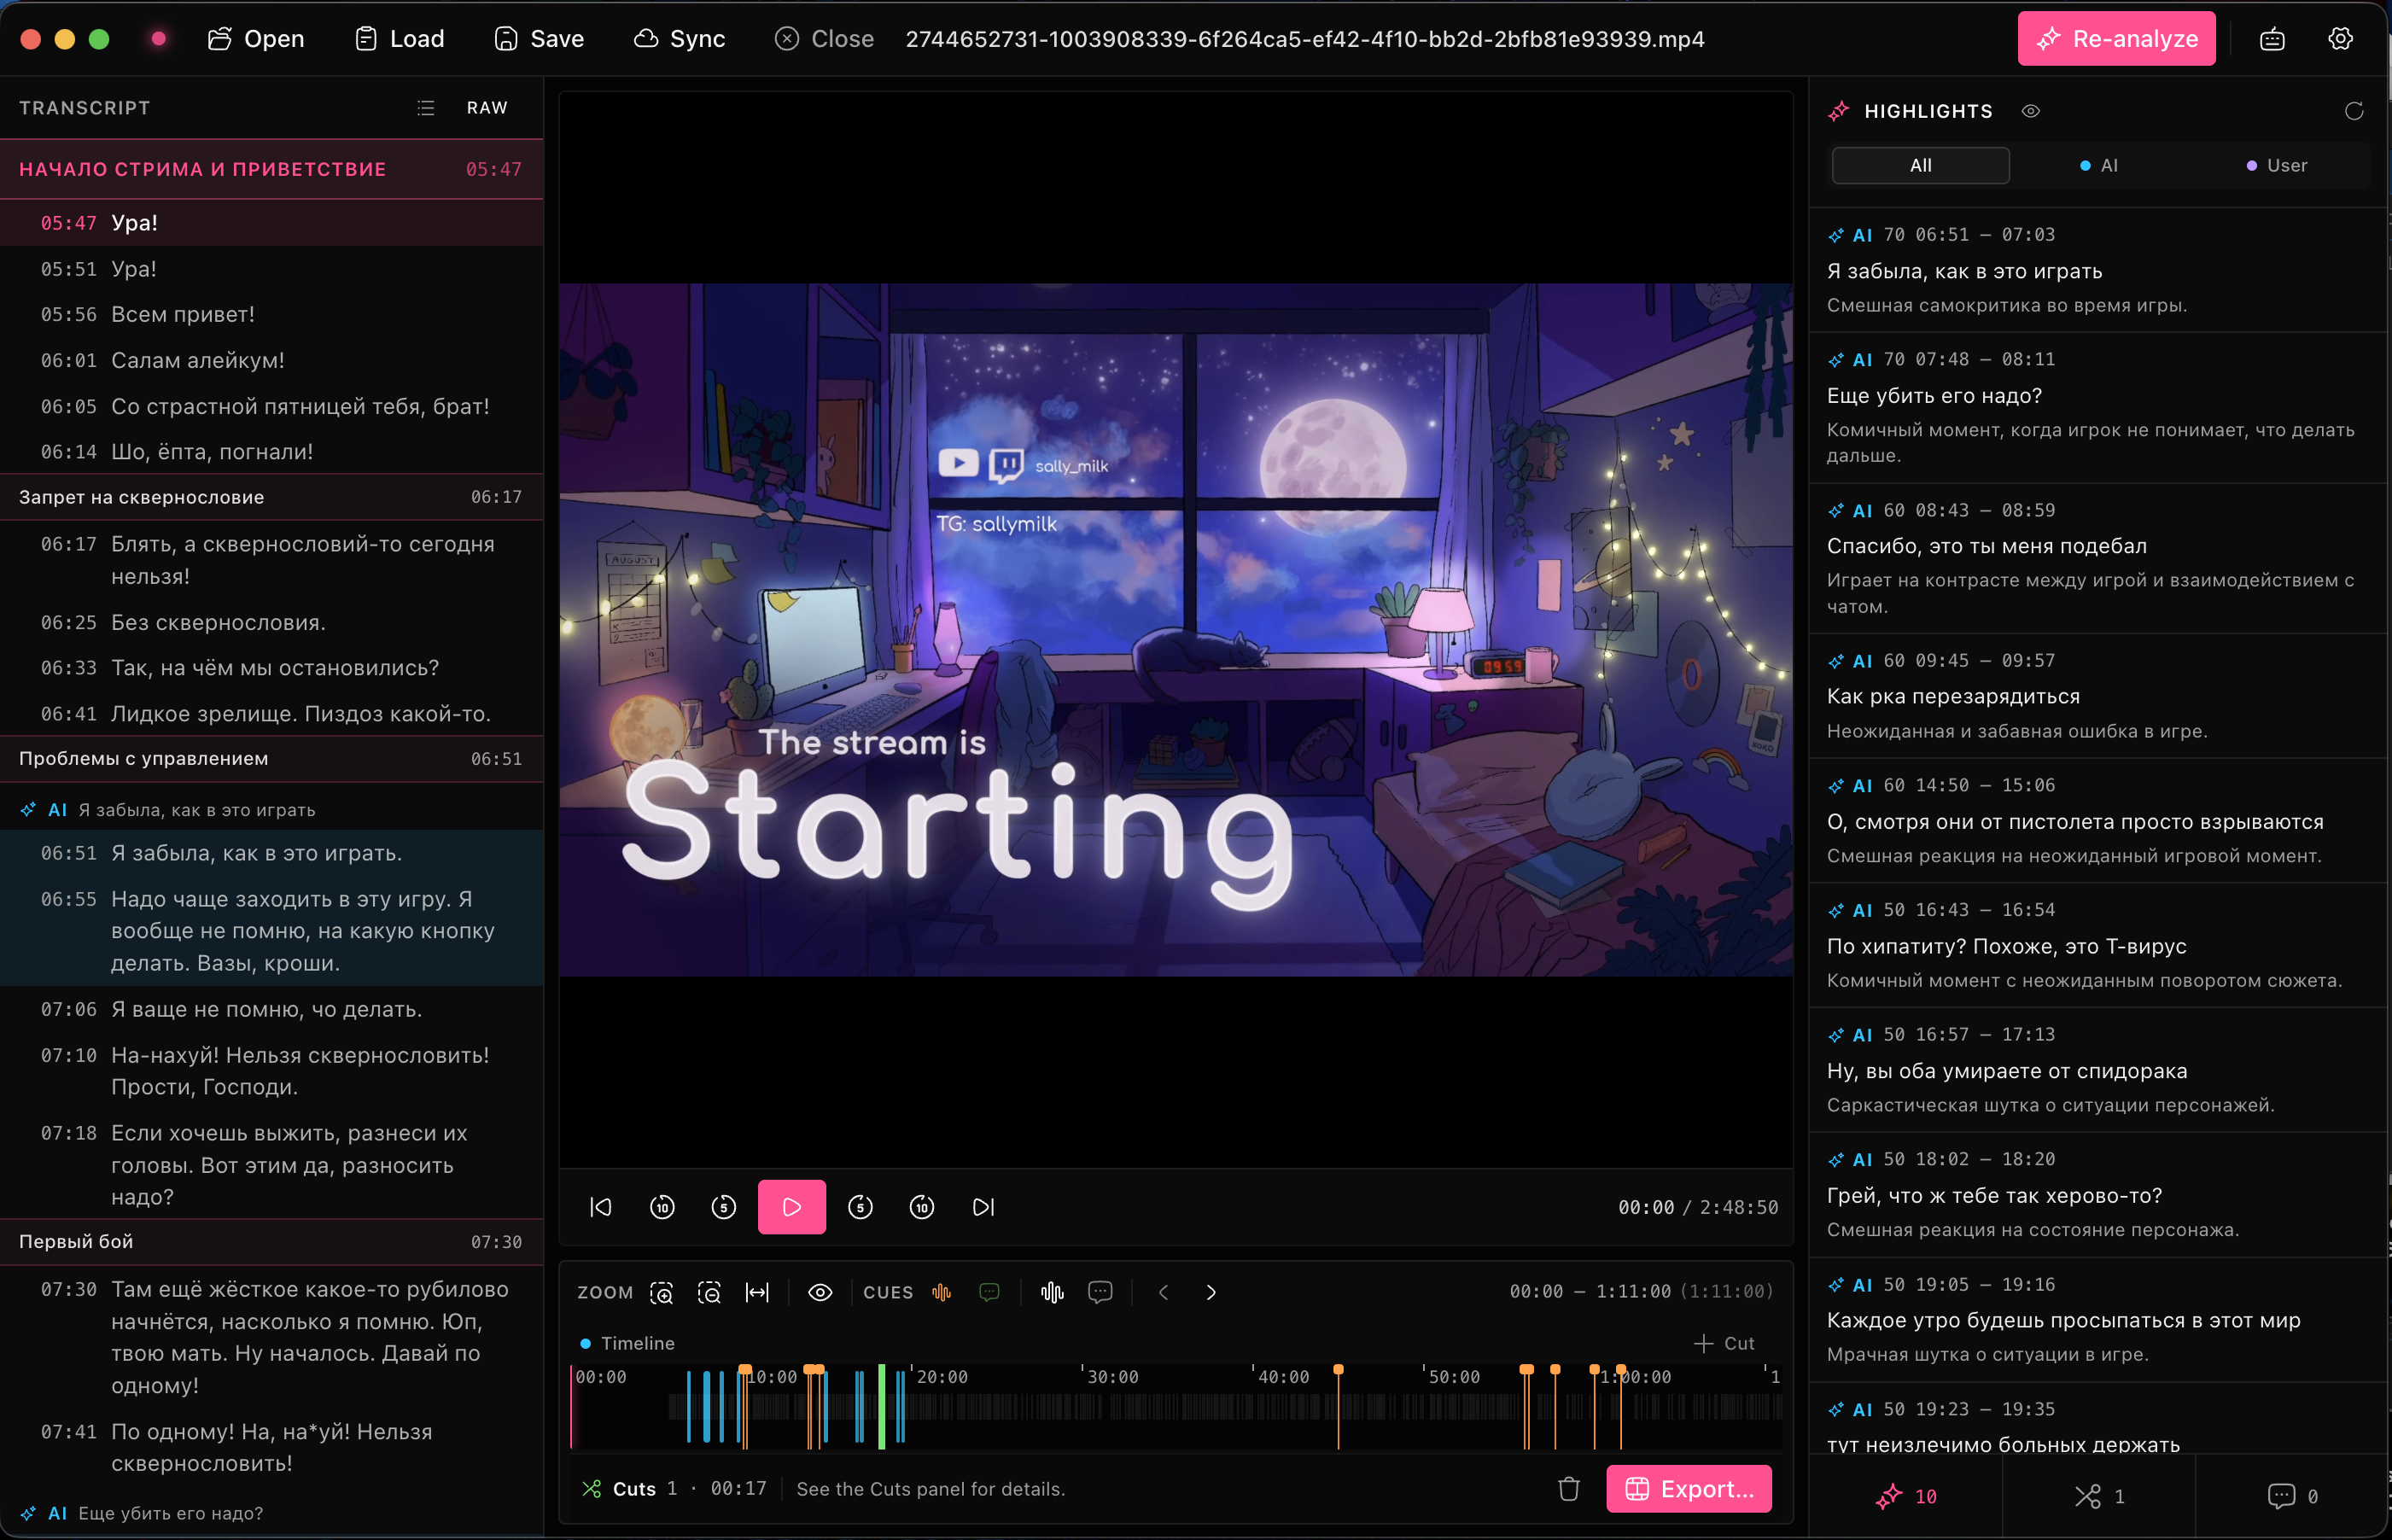
Task: Close the current video file
Action: tap(825, 39)
